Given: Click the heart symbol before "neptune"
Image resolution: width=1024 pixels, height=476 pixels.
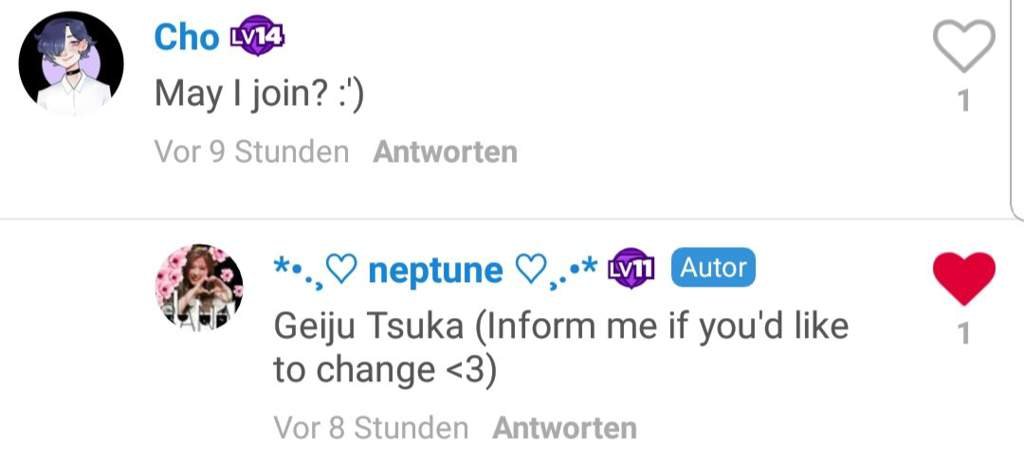Looking at the screenshot, I should coord(341,270).
